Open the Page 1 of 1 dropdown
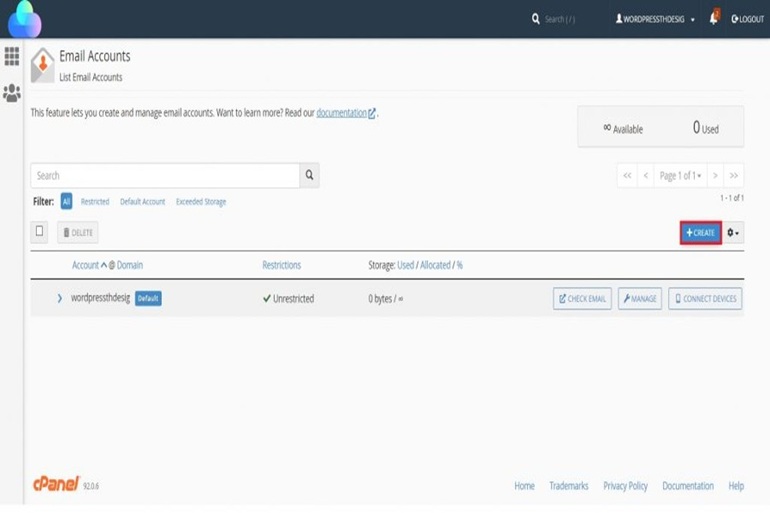This screenshot has width=770, height=513. click(680, 176)
